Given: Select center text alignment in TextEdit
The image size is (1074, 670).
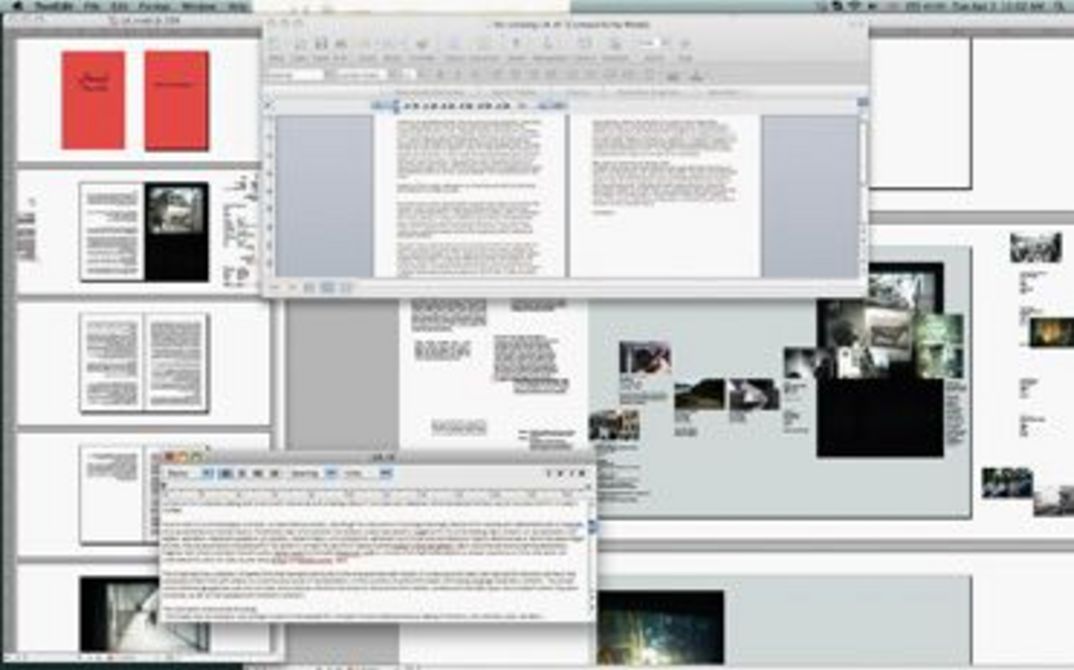Looking at the screenshot, I should (241, 471).
